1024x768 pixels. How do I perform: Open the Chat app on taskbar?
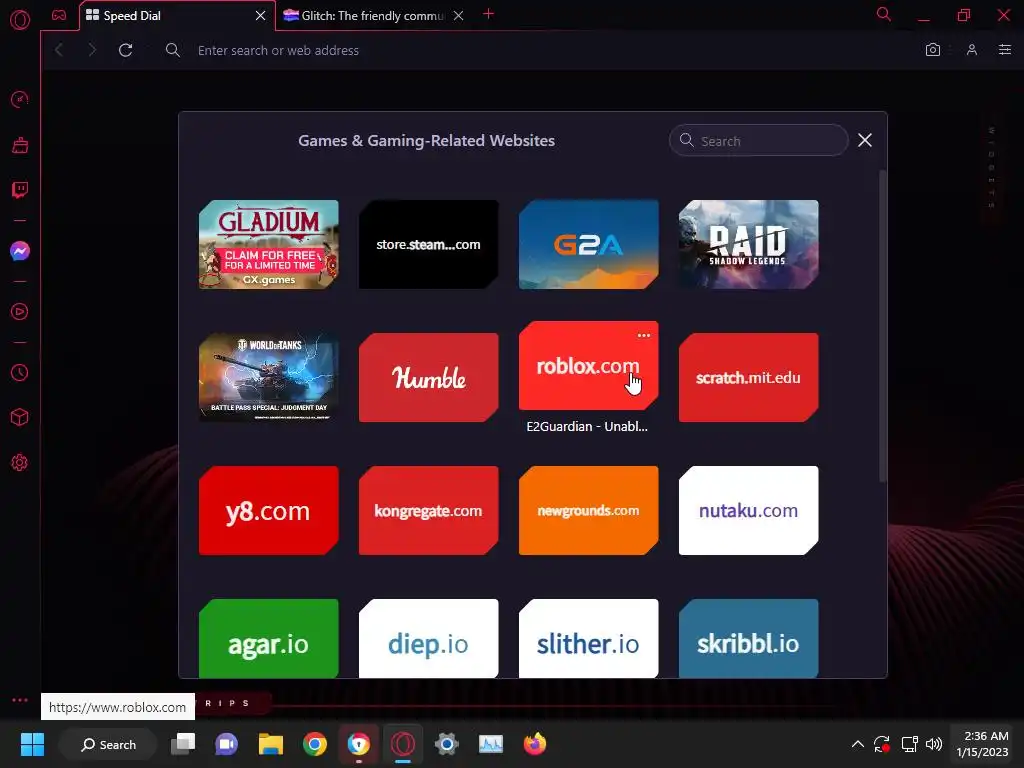227,744
